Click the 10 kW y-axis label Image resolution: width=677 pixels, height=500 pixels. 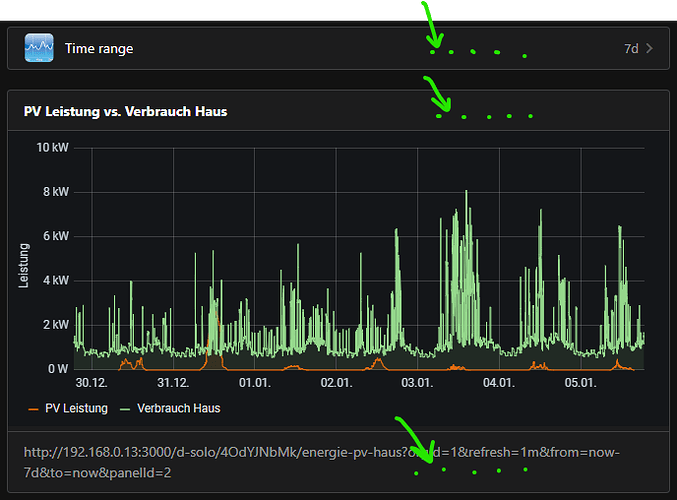[52, 148]
